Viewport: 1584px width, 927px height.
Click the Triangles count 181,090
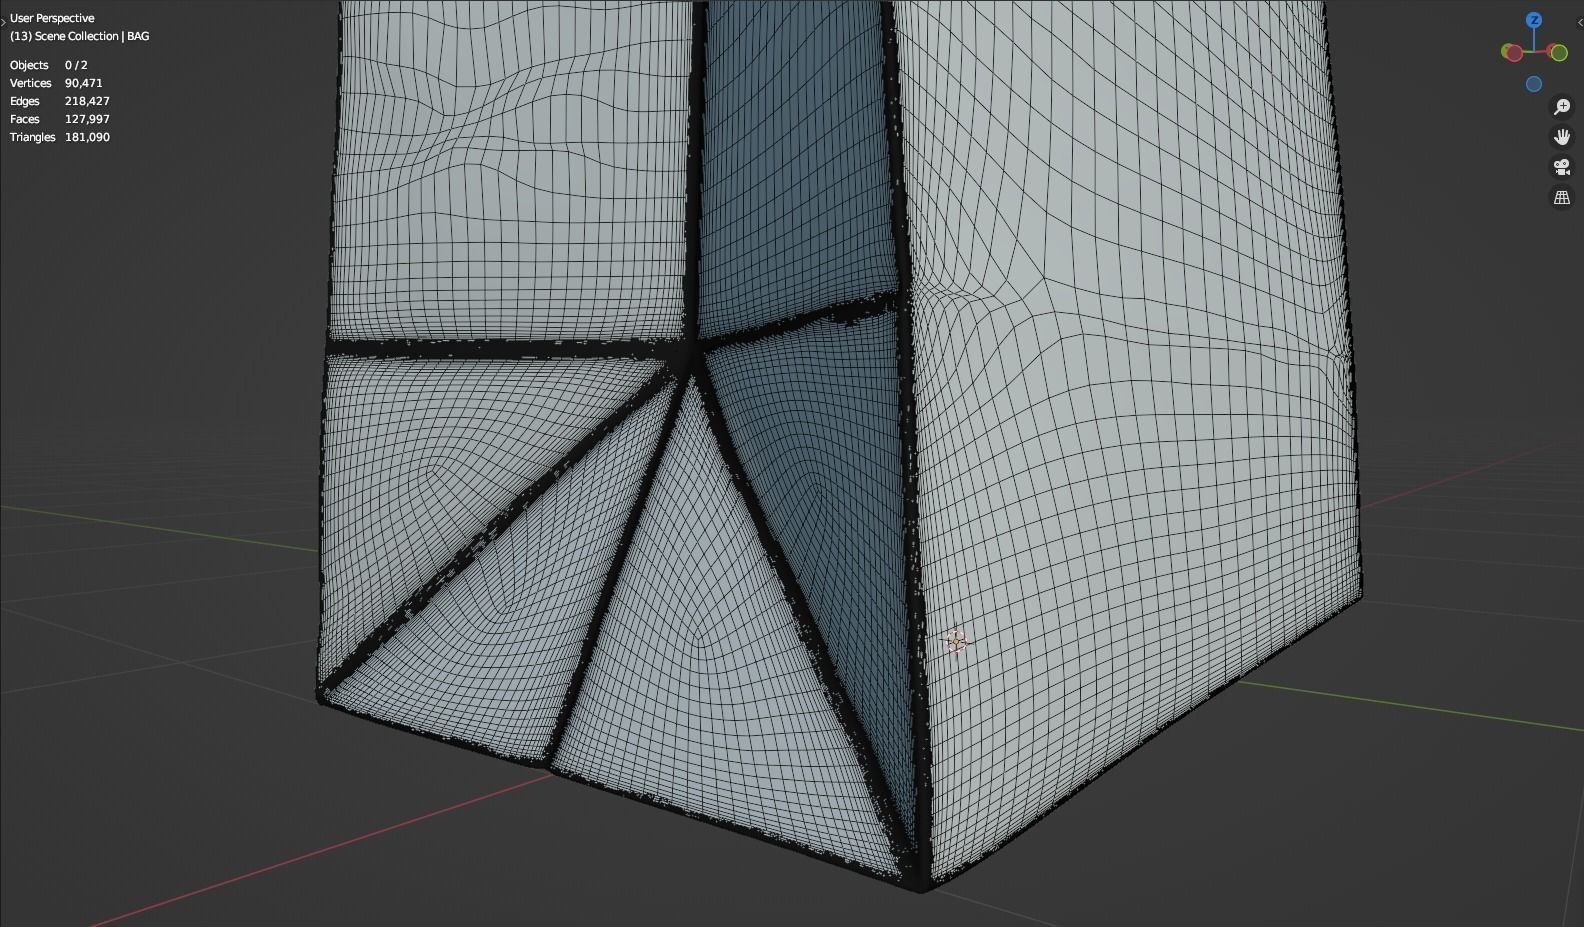87,137
